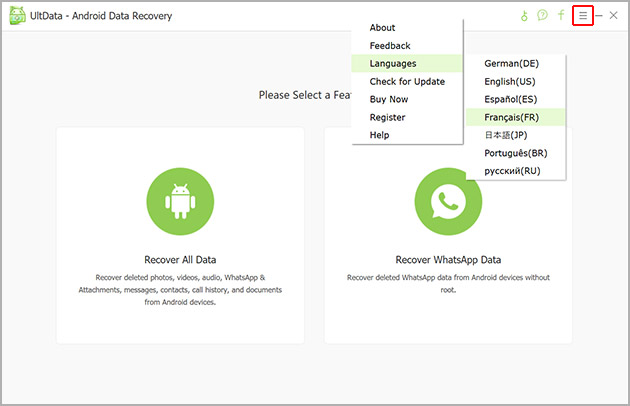This screenshot has height=406, width=630.
Task: Click the UltData - Android Data Recovery title
Action: click(101, 16)
